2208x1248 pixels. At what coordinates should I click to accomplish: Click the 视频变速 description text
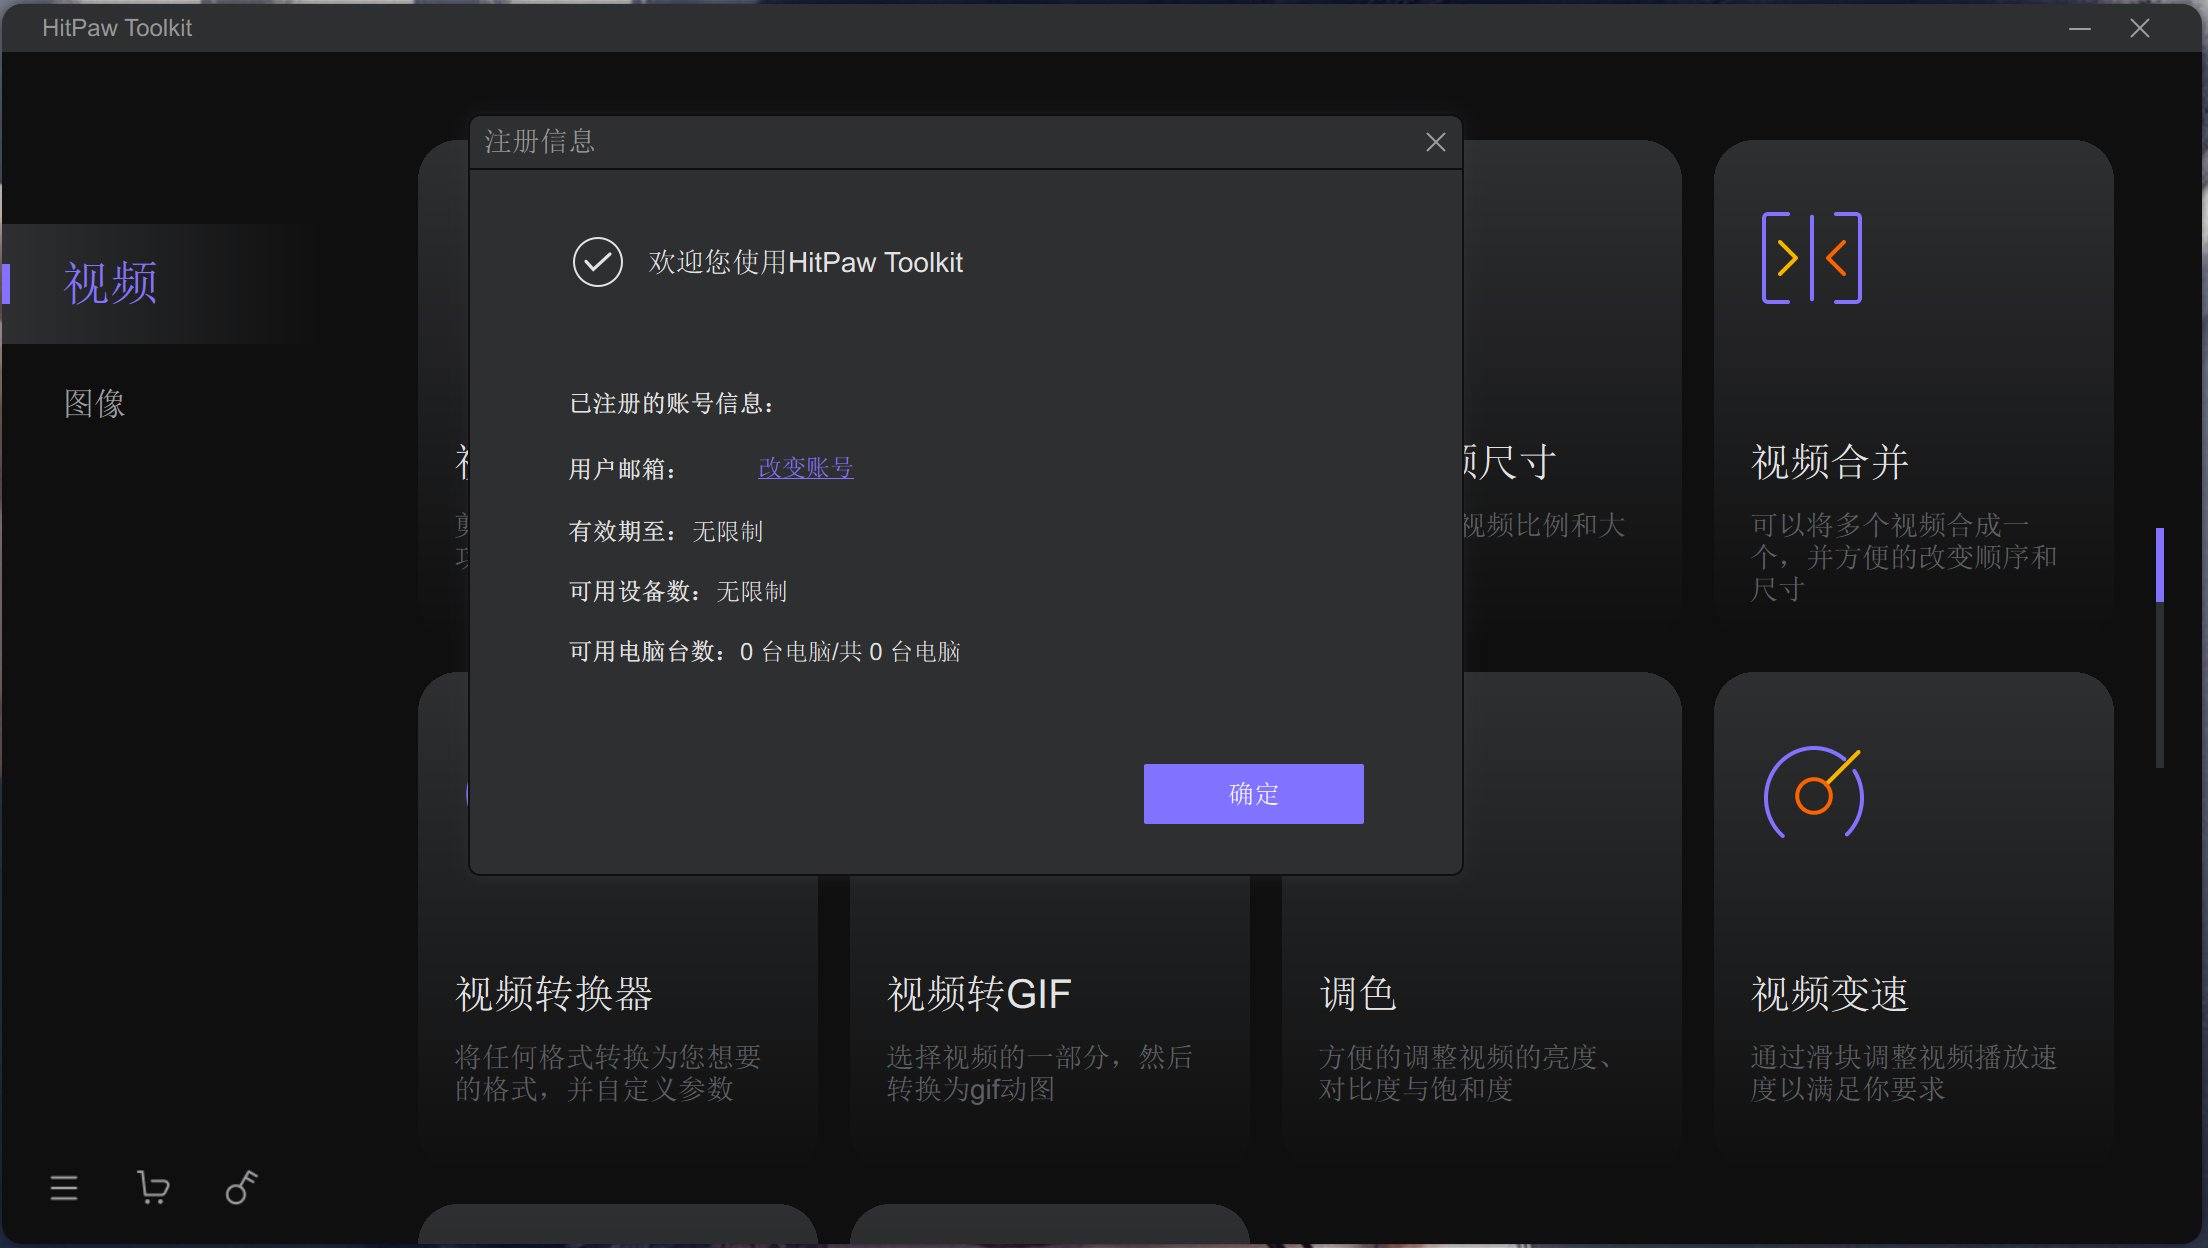point(1903,1073)
